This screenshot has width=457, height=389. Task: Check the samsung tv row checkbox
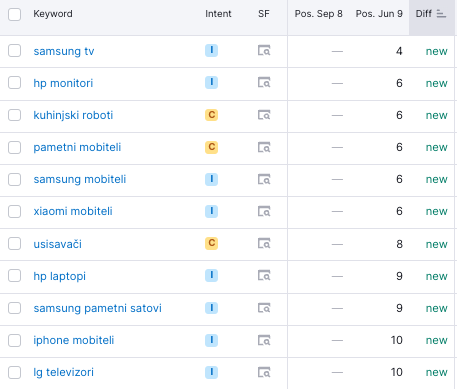(x=14, y=51)
